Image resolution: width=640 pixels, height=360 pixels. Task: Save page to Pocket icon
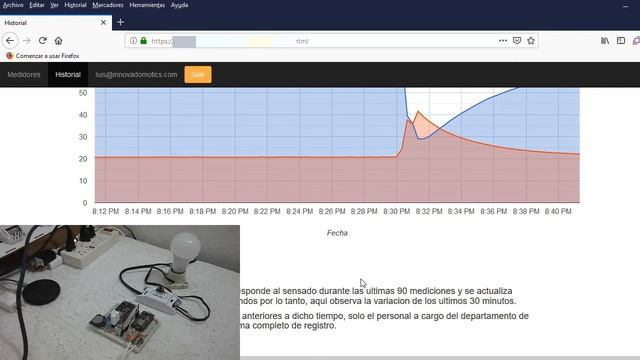click(x=517, y=40)
